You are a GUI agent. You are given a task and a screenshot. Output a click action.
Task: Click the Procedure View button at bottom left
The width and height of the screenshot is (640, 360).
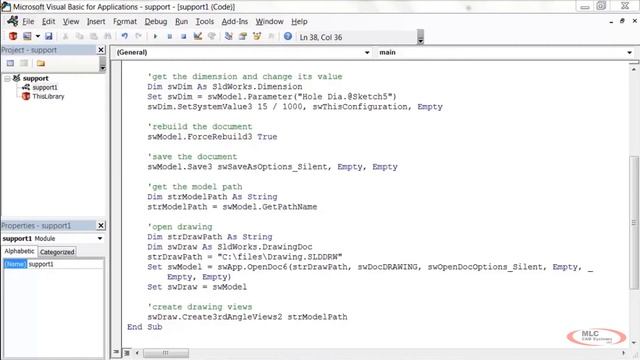(116, 353)
